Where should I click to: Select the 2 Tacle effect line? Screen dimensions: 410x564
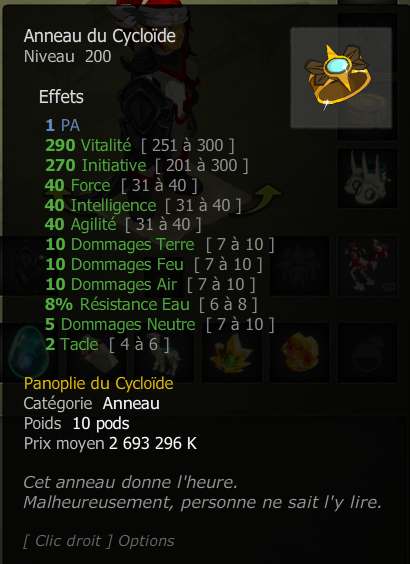pos(107,345)
